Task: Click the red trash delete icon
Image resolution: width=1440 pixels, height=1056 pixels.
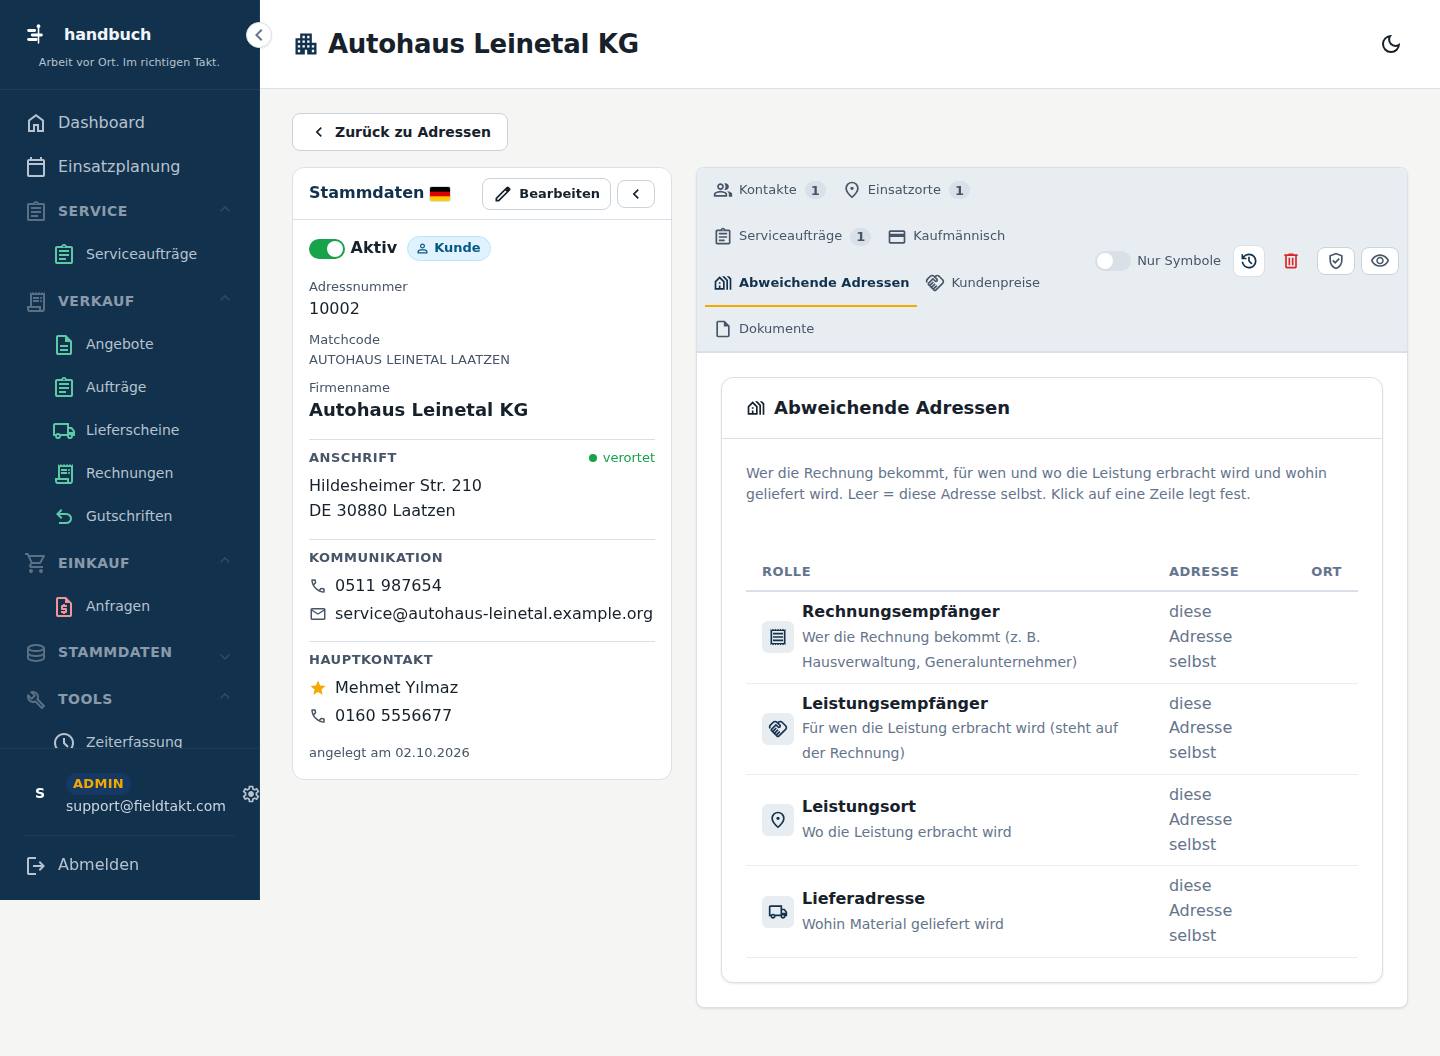Action: (x=1291, y=261)
